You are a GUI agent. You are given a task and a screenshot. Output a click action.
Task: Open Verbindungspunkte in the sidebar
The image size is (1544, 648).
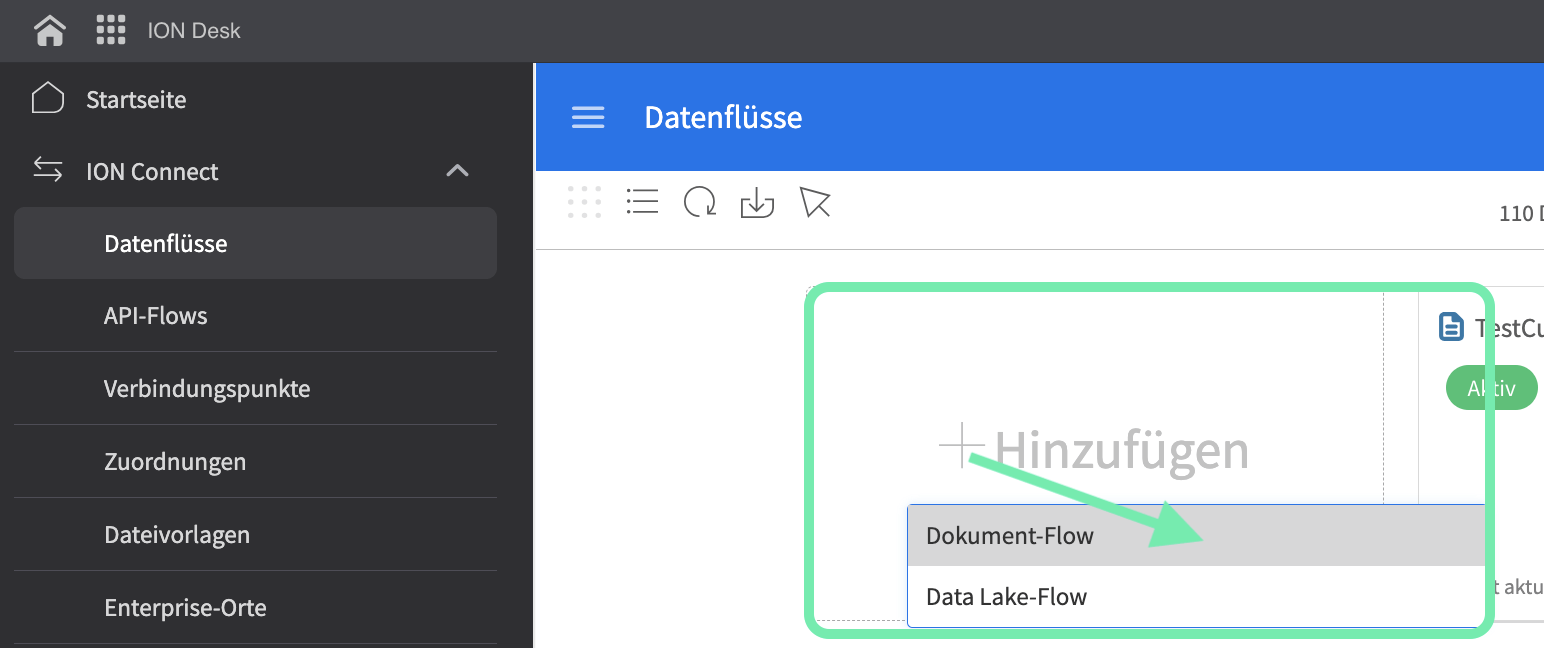[207, 389]
